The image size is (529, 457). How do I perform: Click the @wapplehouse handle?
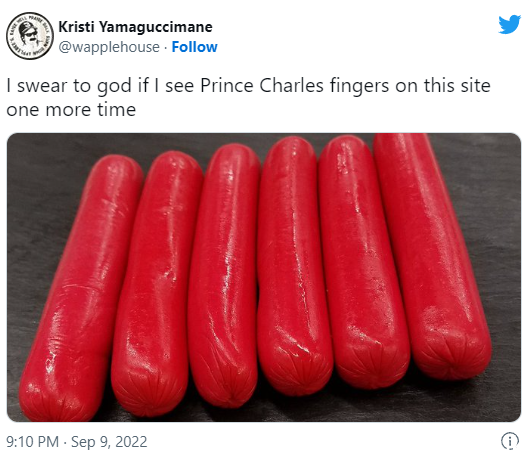(109, 47)
